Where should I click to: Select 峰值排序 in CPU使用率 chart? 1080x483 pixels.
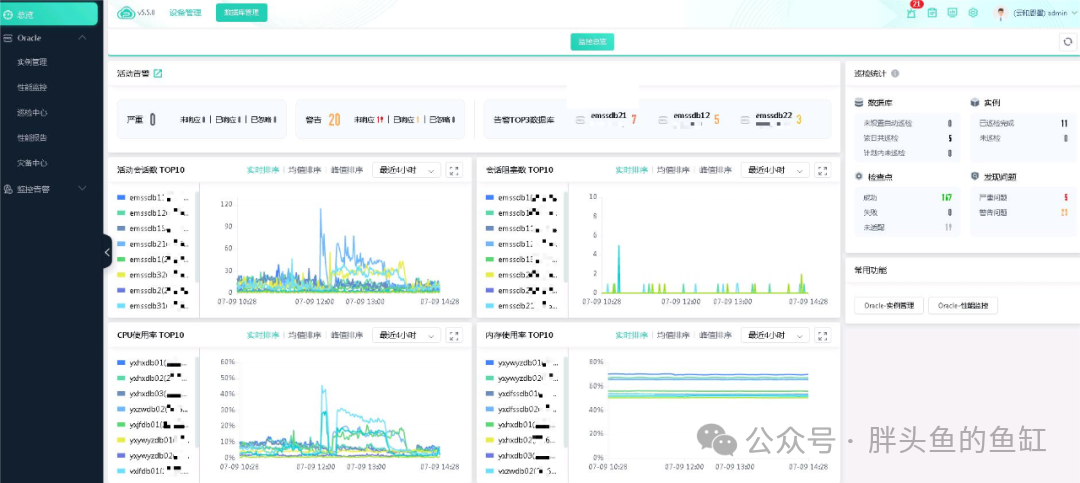click(346, 336)
